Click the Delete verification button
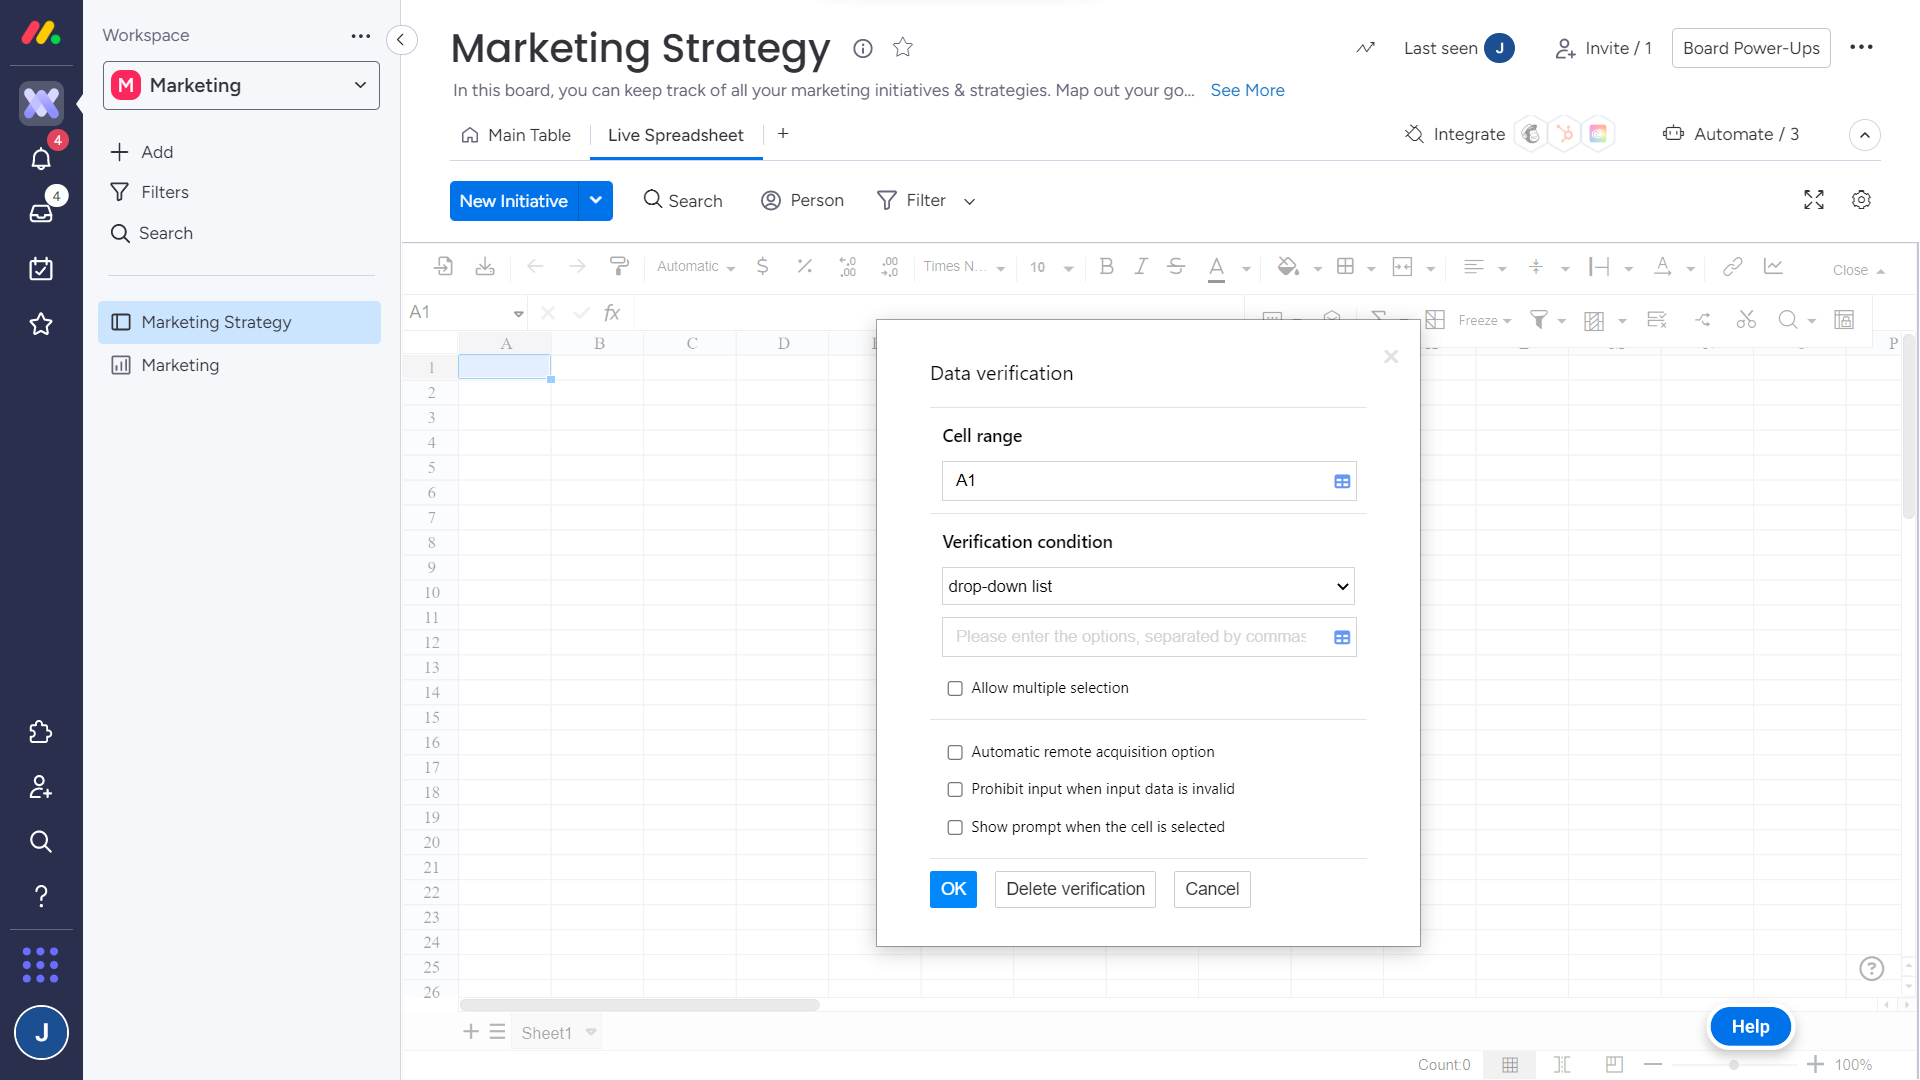 click(1075, 889)
